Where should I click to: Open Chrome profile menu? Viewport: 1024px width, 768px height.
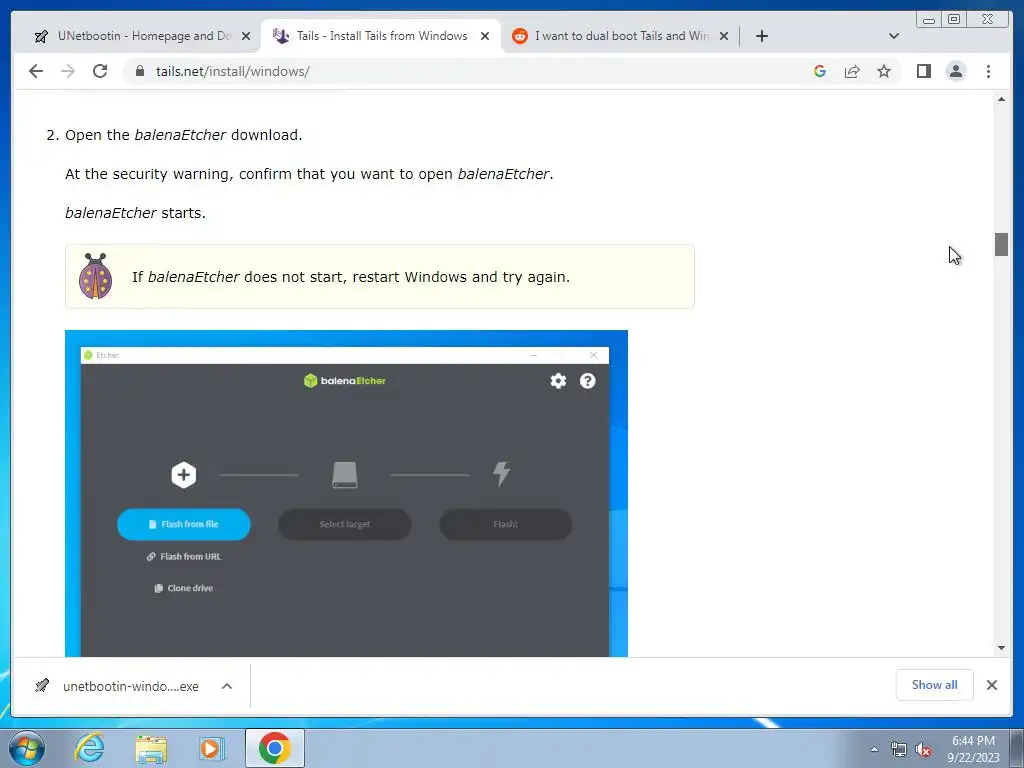pyautogui.click(x=955, y=71)
